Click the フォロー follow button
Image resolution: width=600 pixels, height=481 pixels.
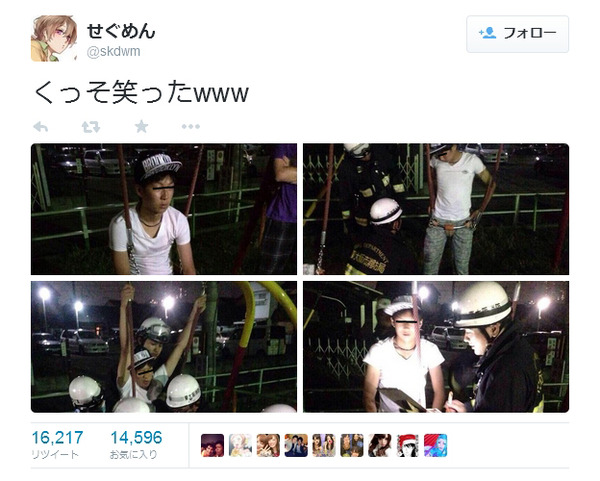[x=517, y=34]
